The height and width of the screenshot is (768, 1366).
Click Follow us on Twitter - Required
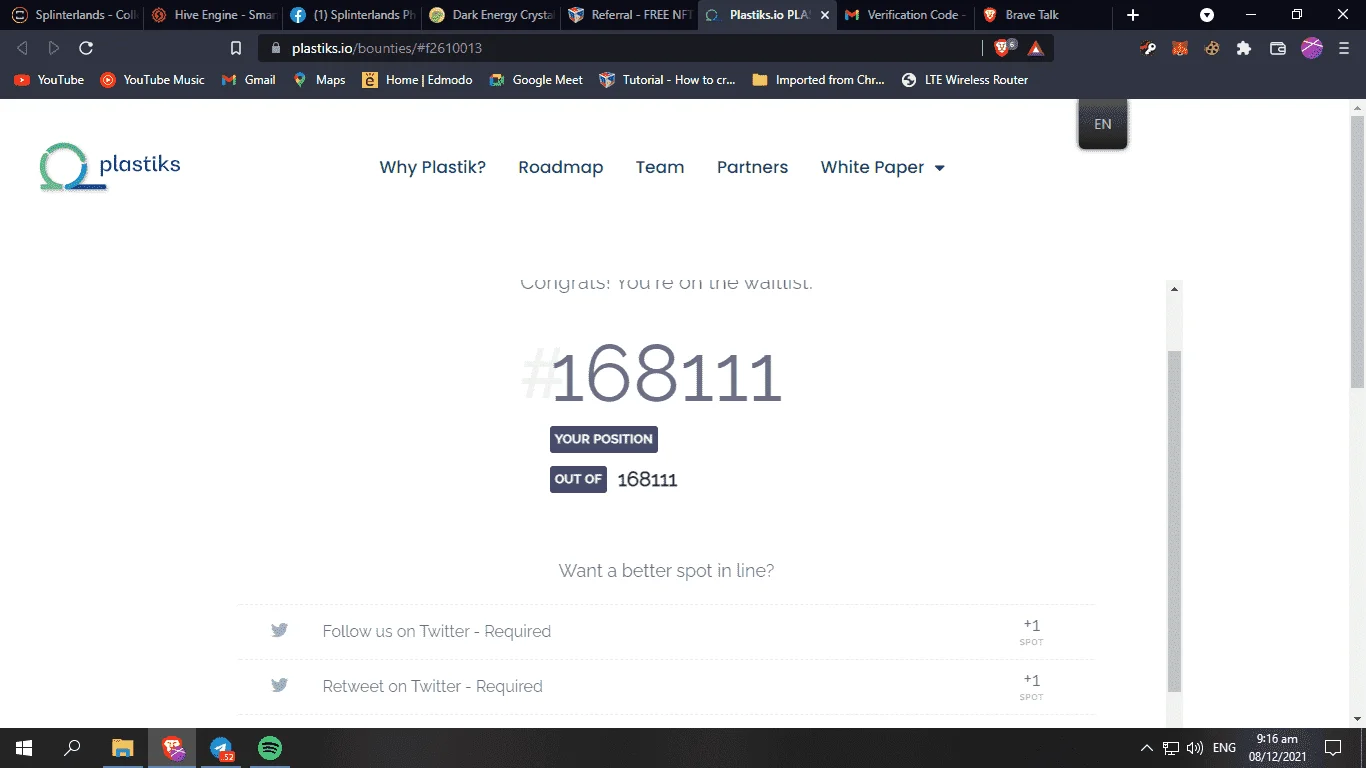[437, 631]
